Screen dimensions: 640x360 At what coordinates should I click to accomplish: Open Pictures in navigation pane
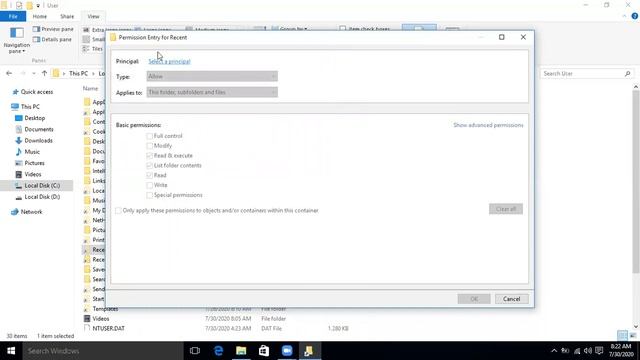pos(30,163)
